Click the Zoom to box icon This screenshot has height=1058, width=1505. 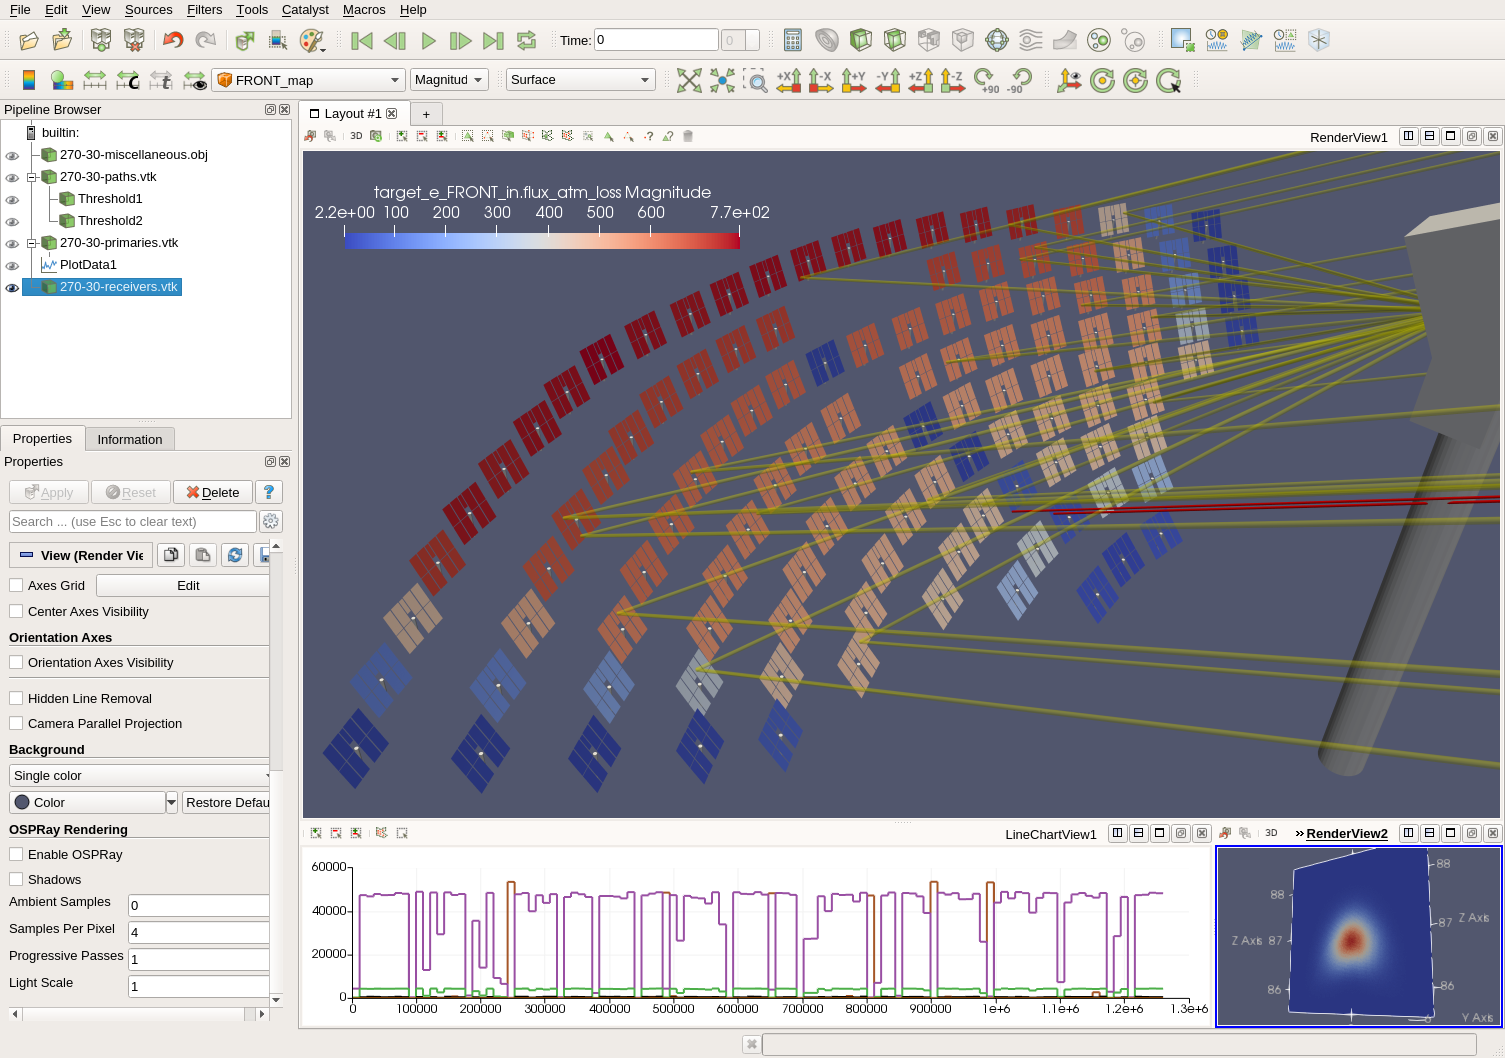pyautogui.click(x=756, y=81)
